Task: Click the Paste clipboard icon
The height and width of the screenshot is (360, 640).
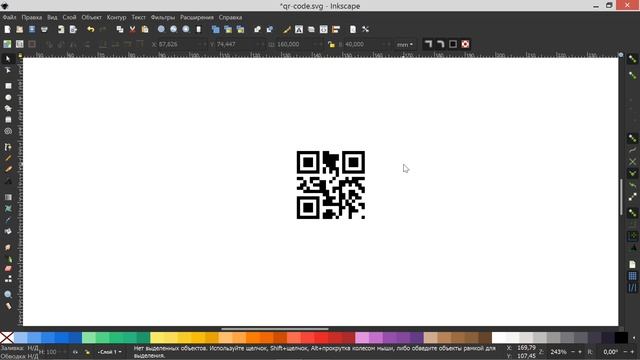Action: click(x=145, y=29)
